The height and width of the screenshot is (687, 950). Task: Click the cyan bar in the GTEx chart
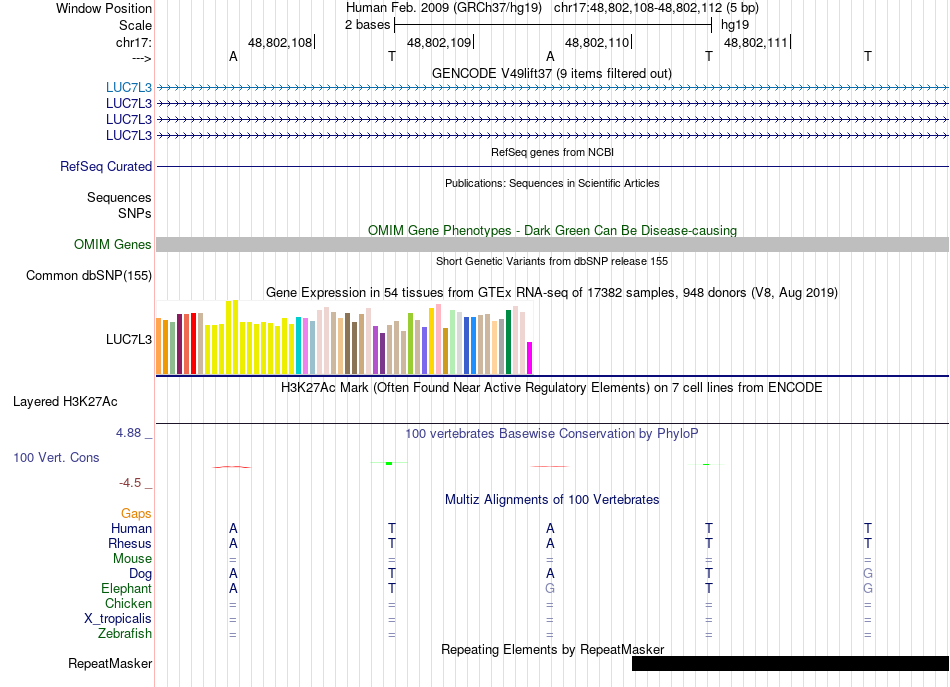[x=298, y=345]
